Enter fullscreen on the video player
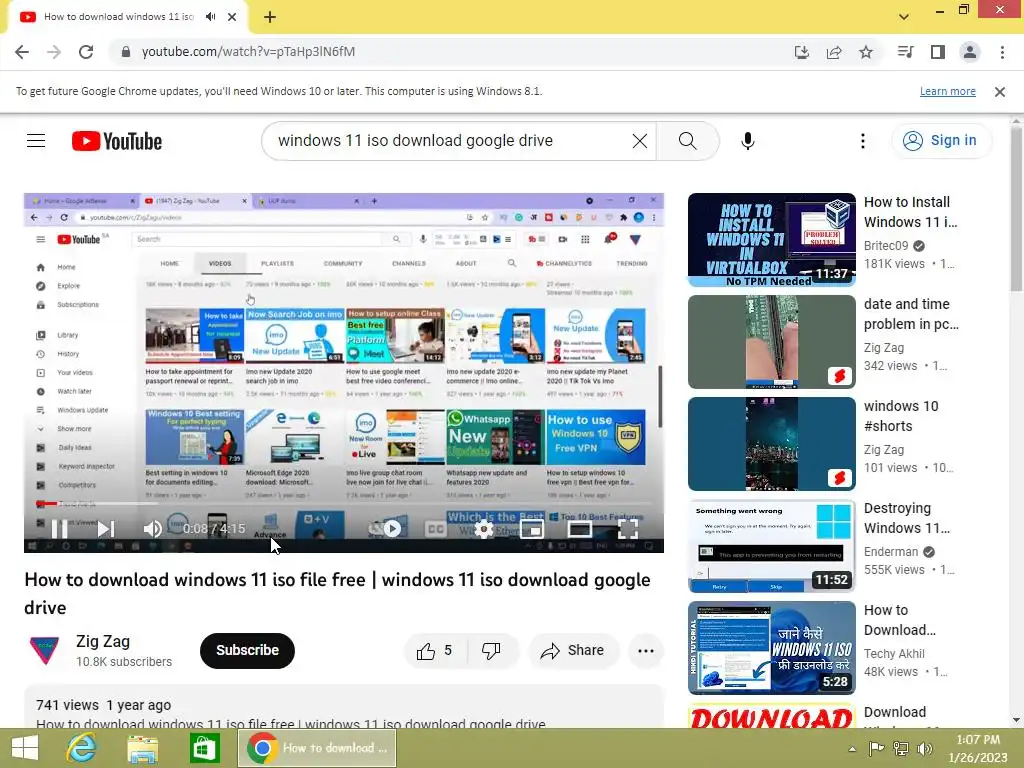The height and width of the screenshot is (768, 1024). tap(628, 528)
